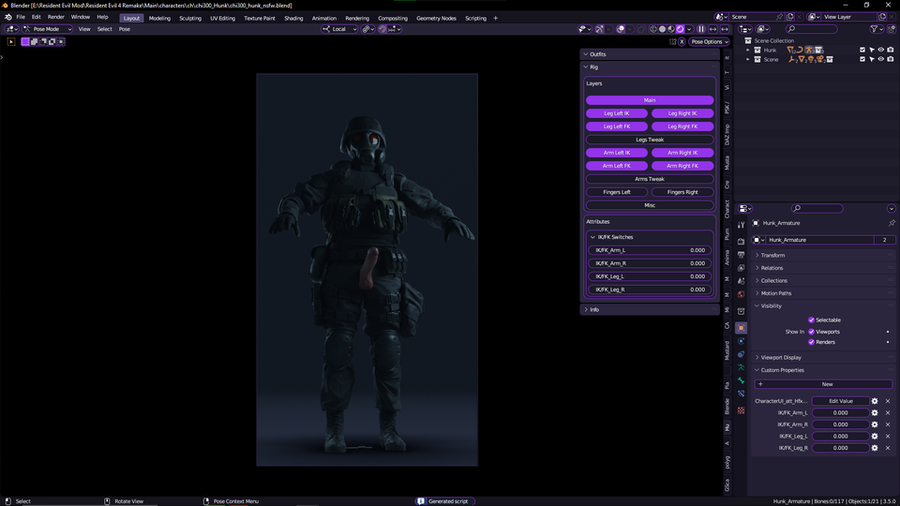Open the Physics properties tab icon
Screen dimensions: 900x506
pyautogui.click(x=741, y=341)
